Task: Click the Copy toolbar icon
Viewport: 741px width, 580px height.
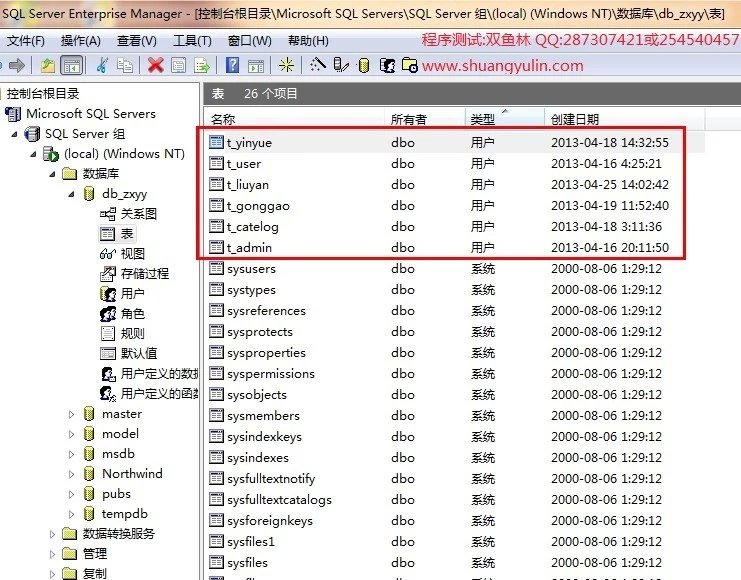Action: [x=125, y=65]
